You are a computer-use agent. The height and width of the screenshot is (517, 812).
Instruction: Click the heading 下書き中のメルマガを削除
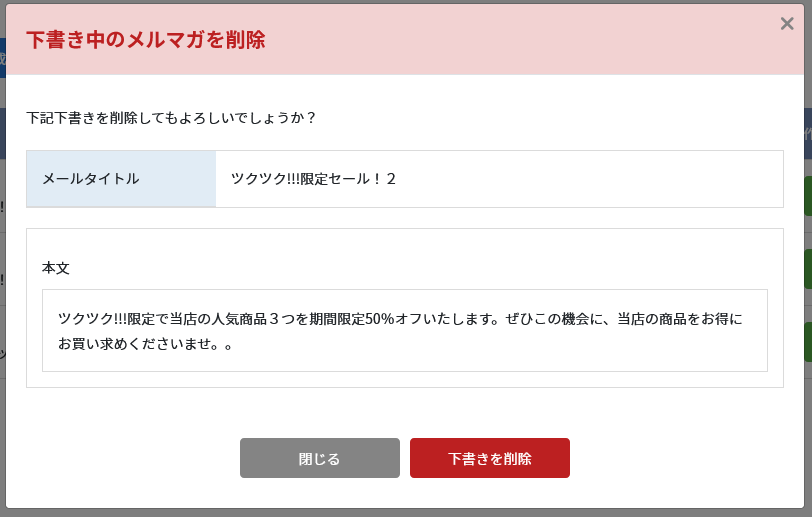click(x=146, y=40)
